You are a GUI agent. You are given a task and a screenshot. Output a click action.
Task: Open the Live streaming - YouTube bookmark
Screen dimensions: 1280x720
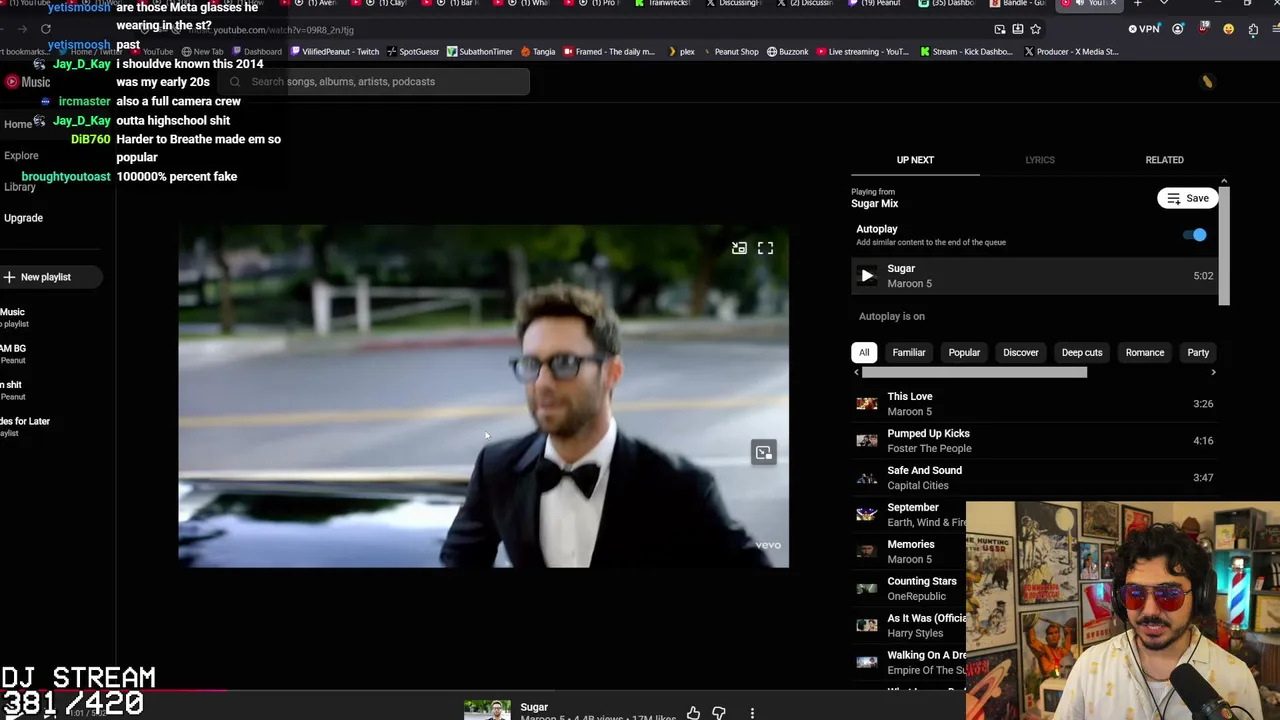863,52
